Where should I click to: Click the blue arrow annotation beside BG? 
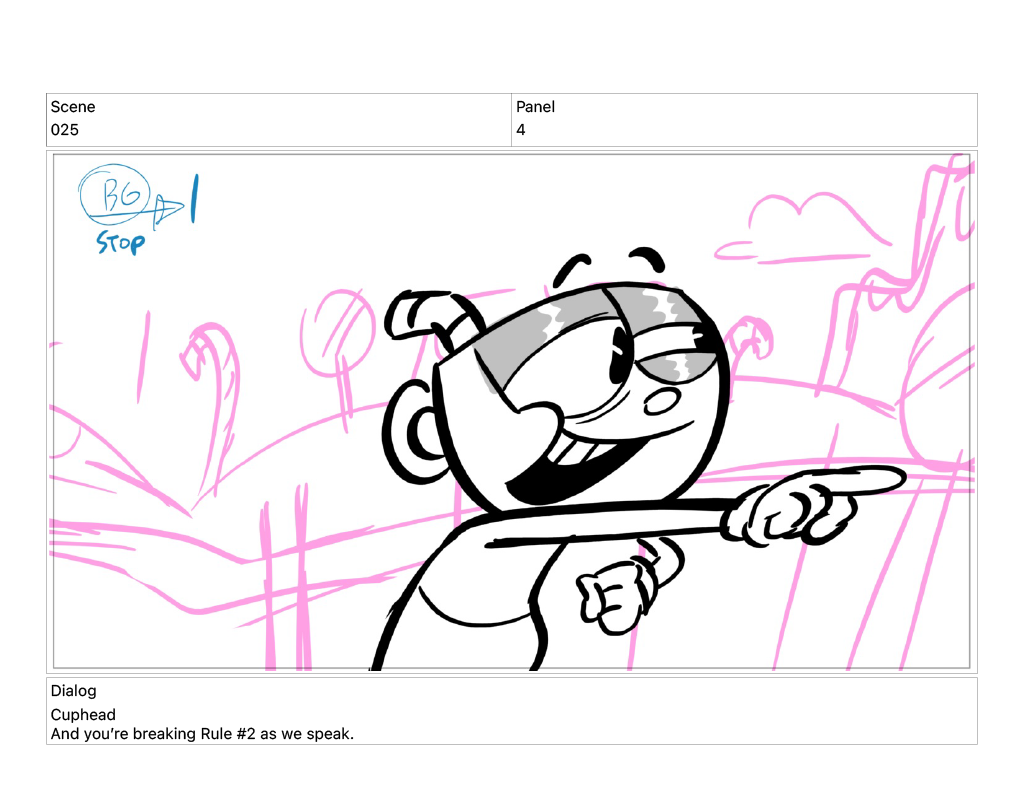point(168,209)
